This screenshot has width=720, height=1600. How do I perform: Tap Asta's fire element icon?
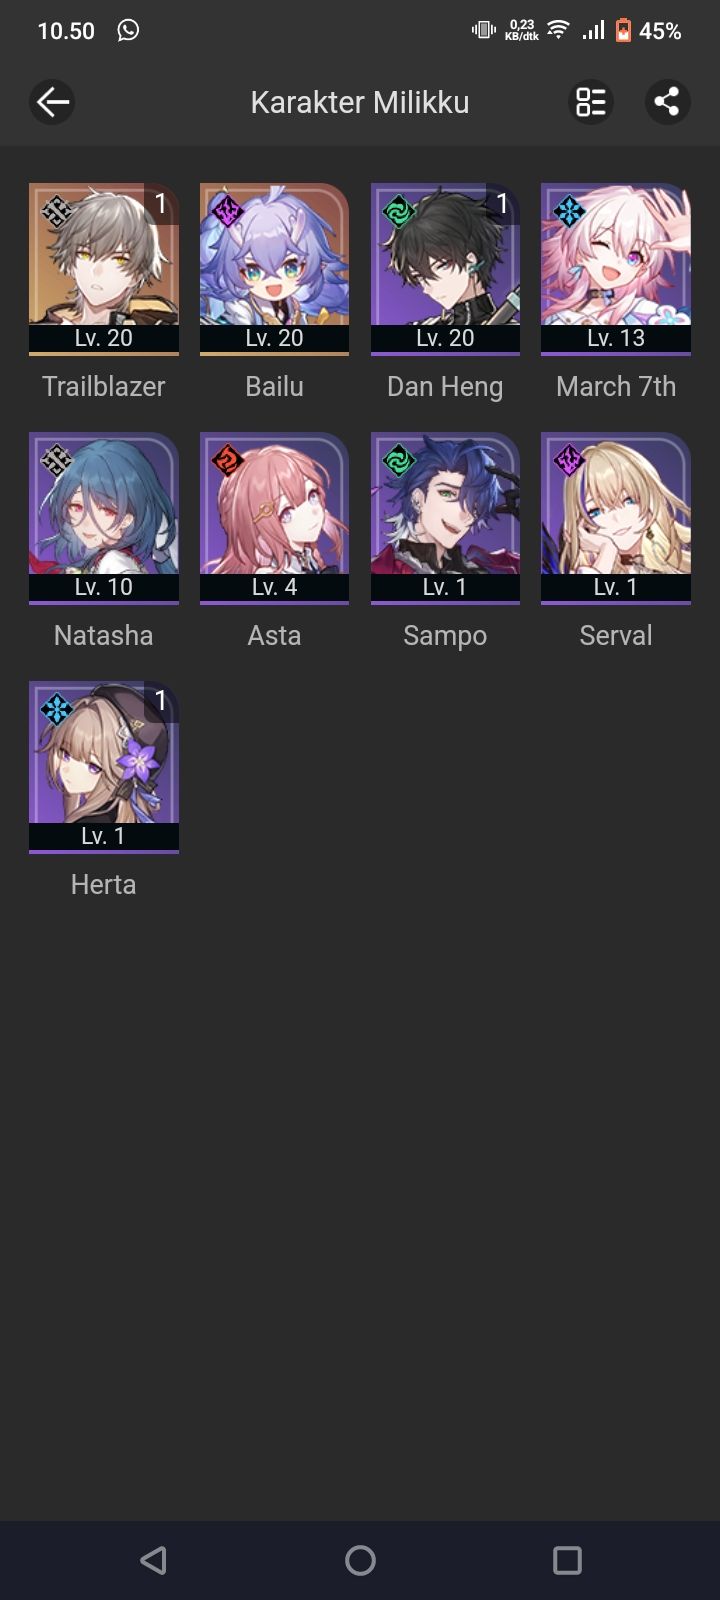pos(227,460)
